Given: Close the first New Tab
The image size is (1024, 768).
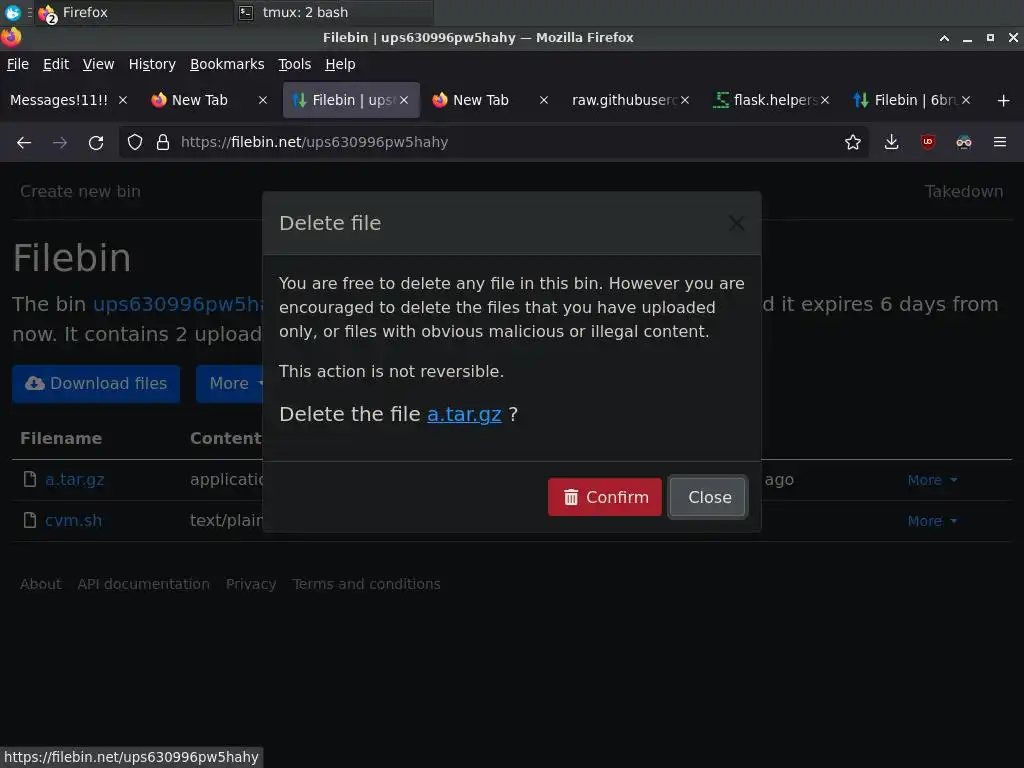Looking at the screenshot, I should [x=263, y=100].
